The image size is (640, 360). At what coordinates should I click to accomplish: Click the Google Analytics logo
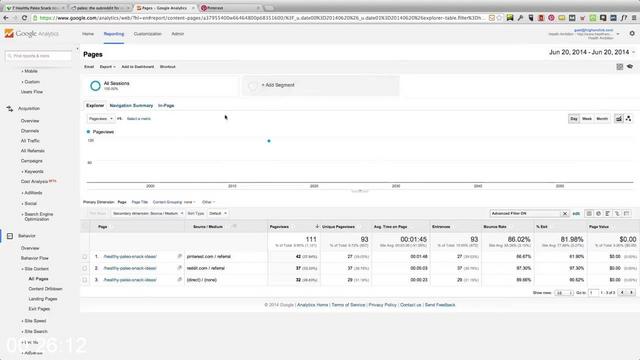coord(31,33)
